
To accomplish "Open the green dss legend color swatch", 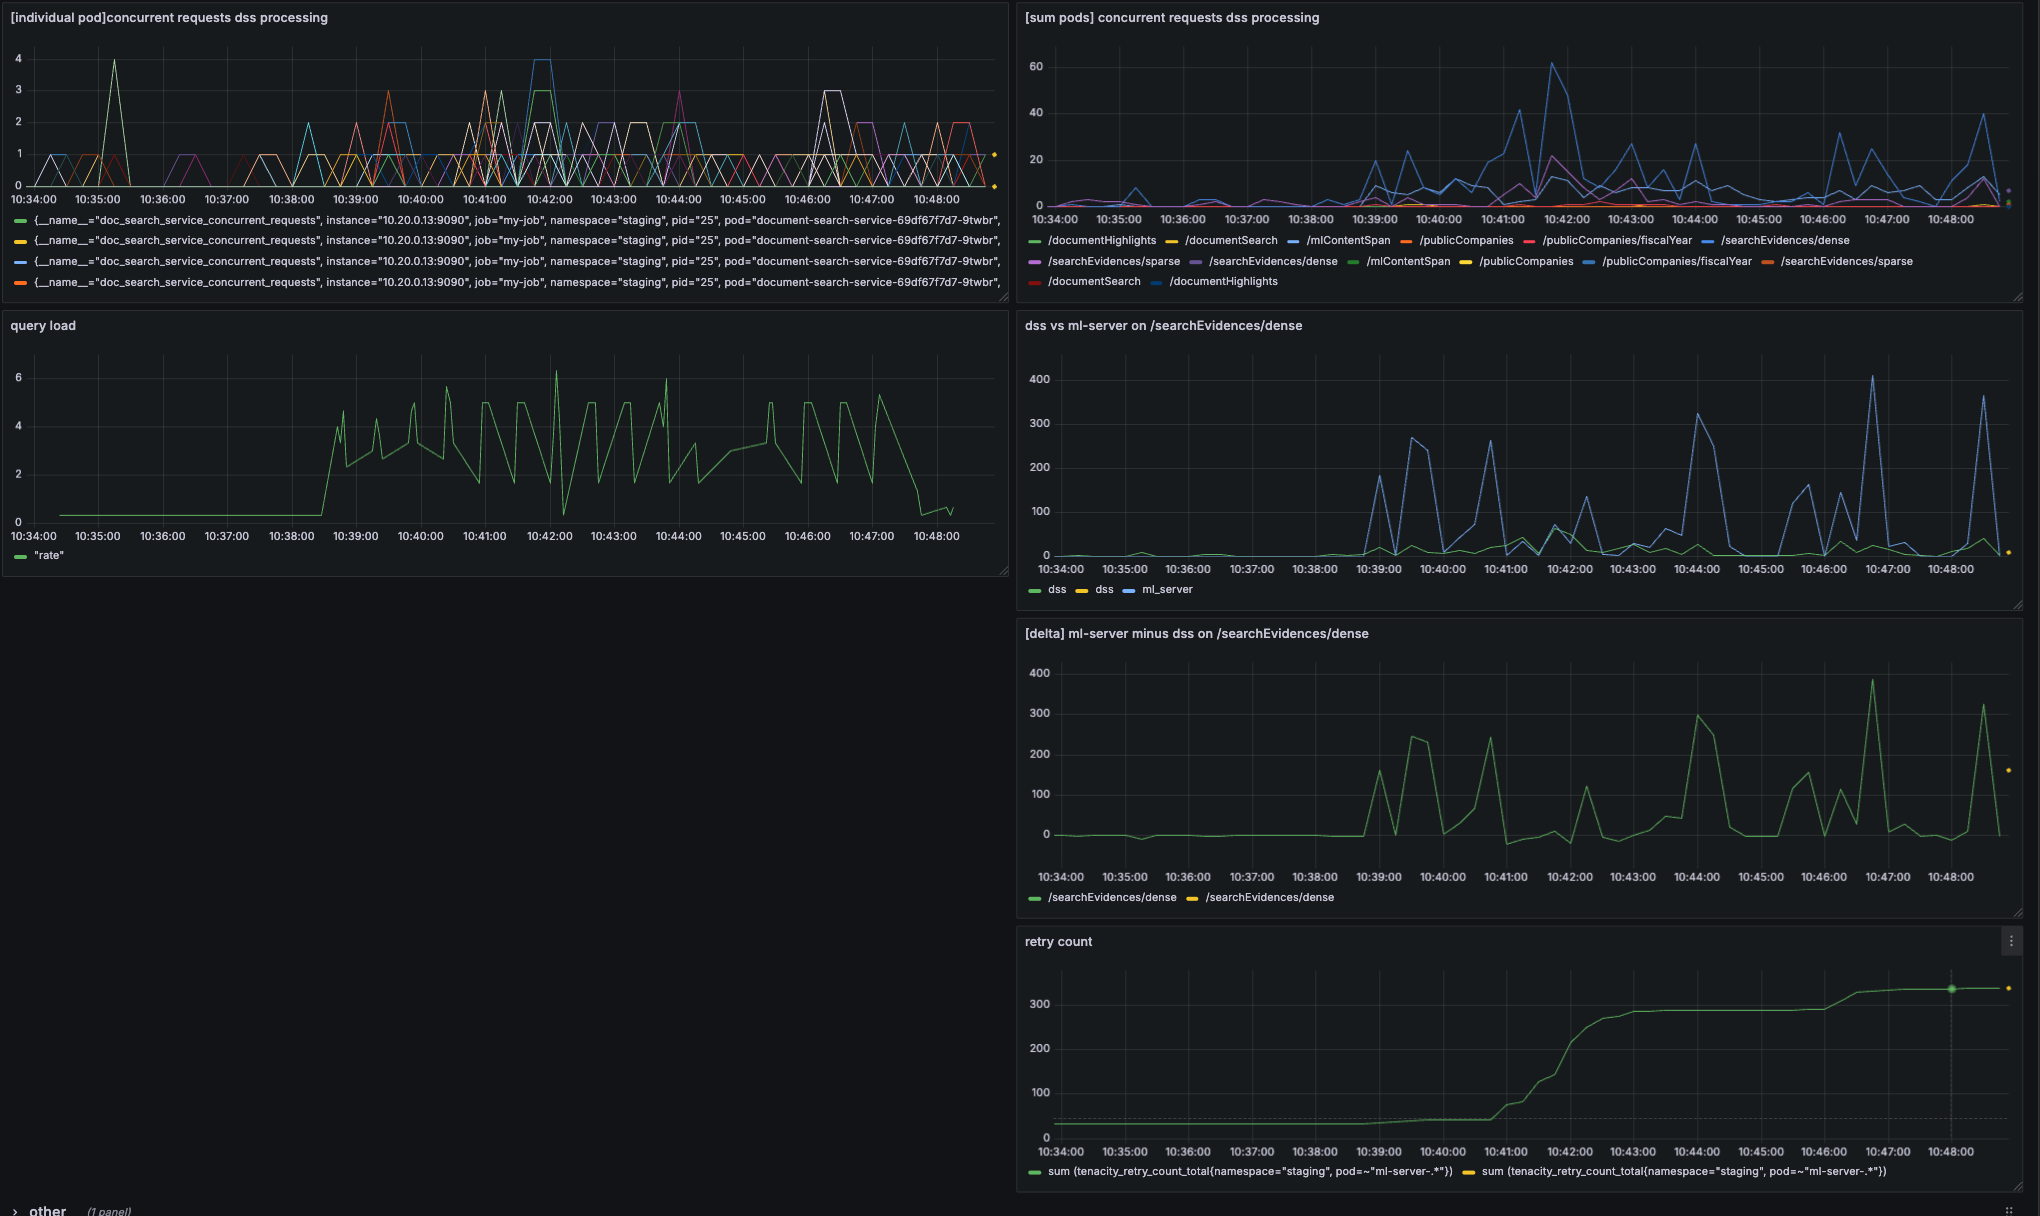I will coord(1034,590).
